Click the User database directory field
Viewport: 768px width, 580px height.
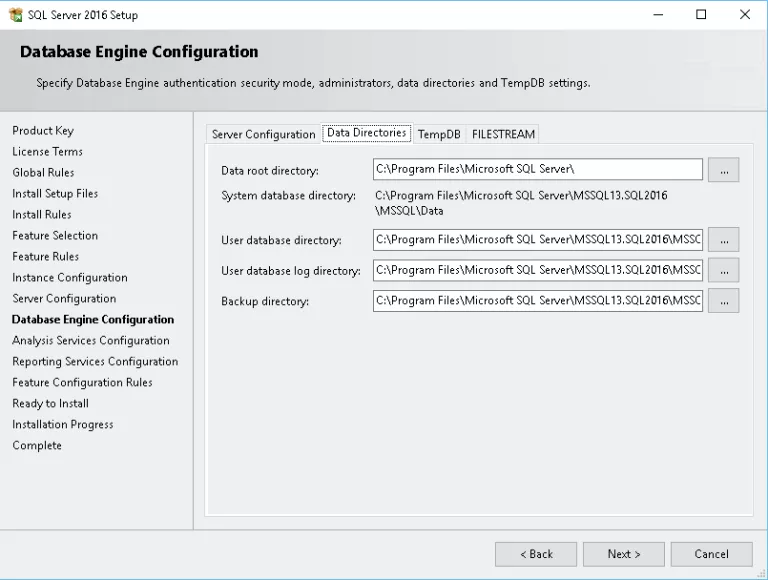538,240
